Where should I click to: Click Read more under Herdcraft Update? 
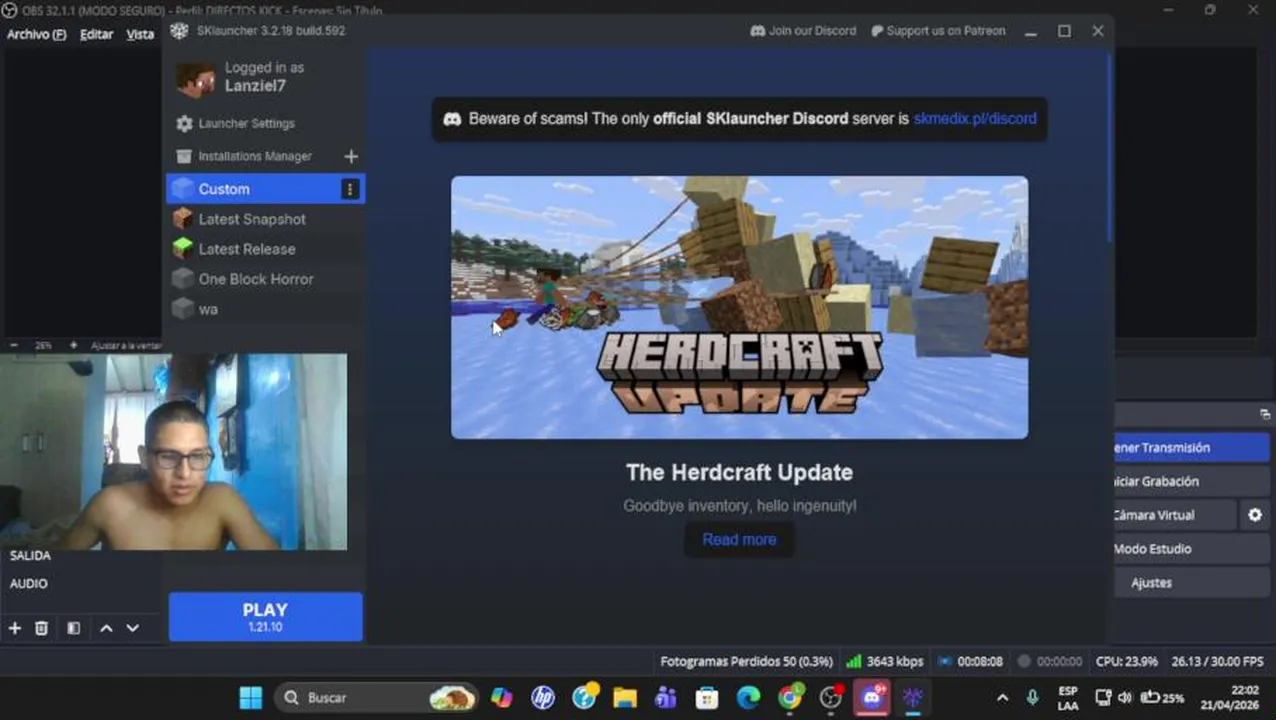click(x=739, y=539)
